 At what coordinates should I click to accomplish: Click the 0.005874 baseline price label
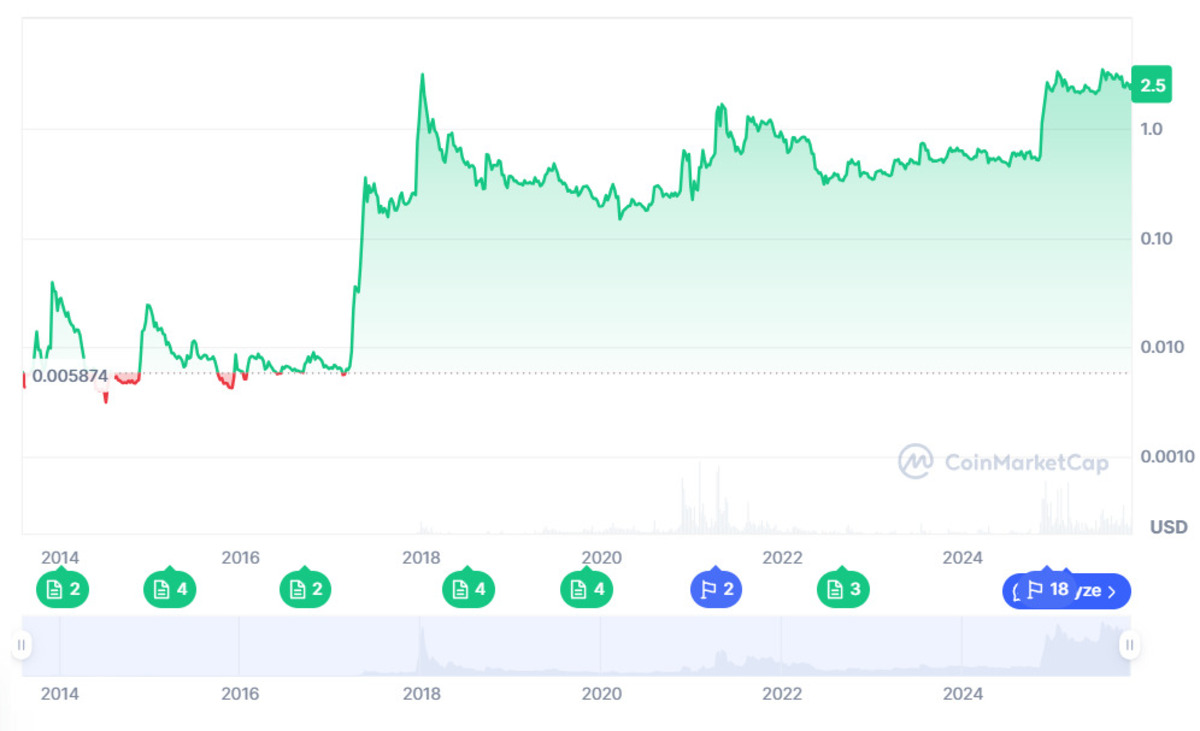click(x=69, y=376)
